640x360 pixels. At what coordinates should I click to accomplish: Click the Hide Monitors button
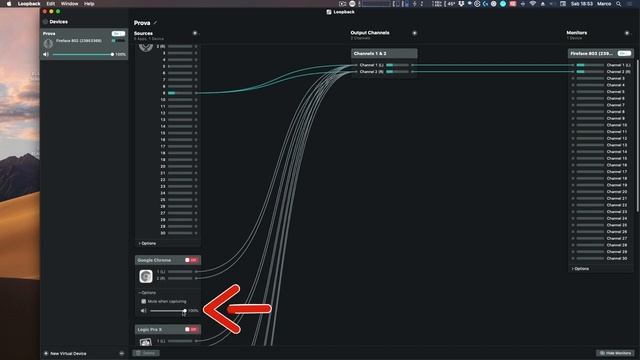coord(615,353)
